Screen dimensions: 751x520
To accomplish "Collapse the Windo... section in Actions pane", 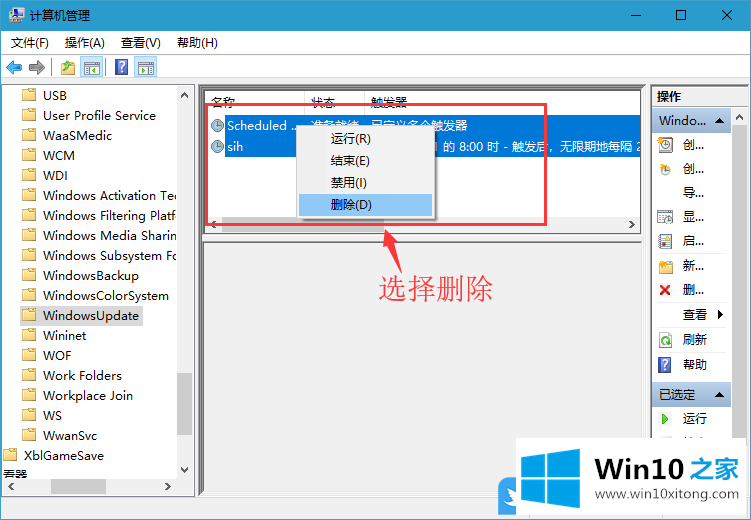I will [x=719, y=121].
